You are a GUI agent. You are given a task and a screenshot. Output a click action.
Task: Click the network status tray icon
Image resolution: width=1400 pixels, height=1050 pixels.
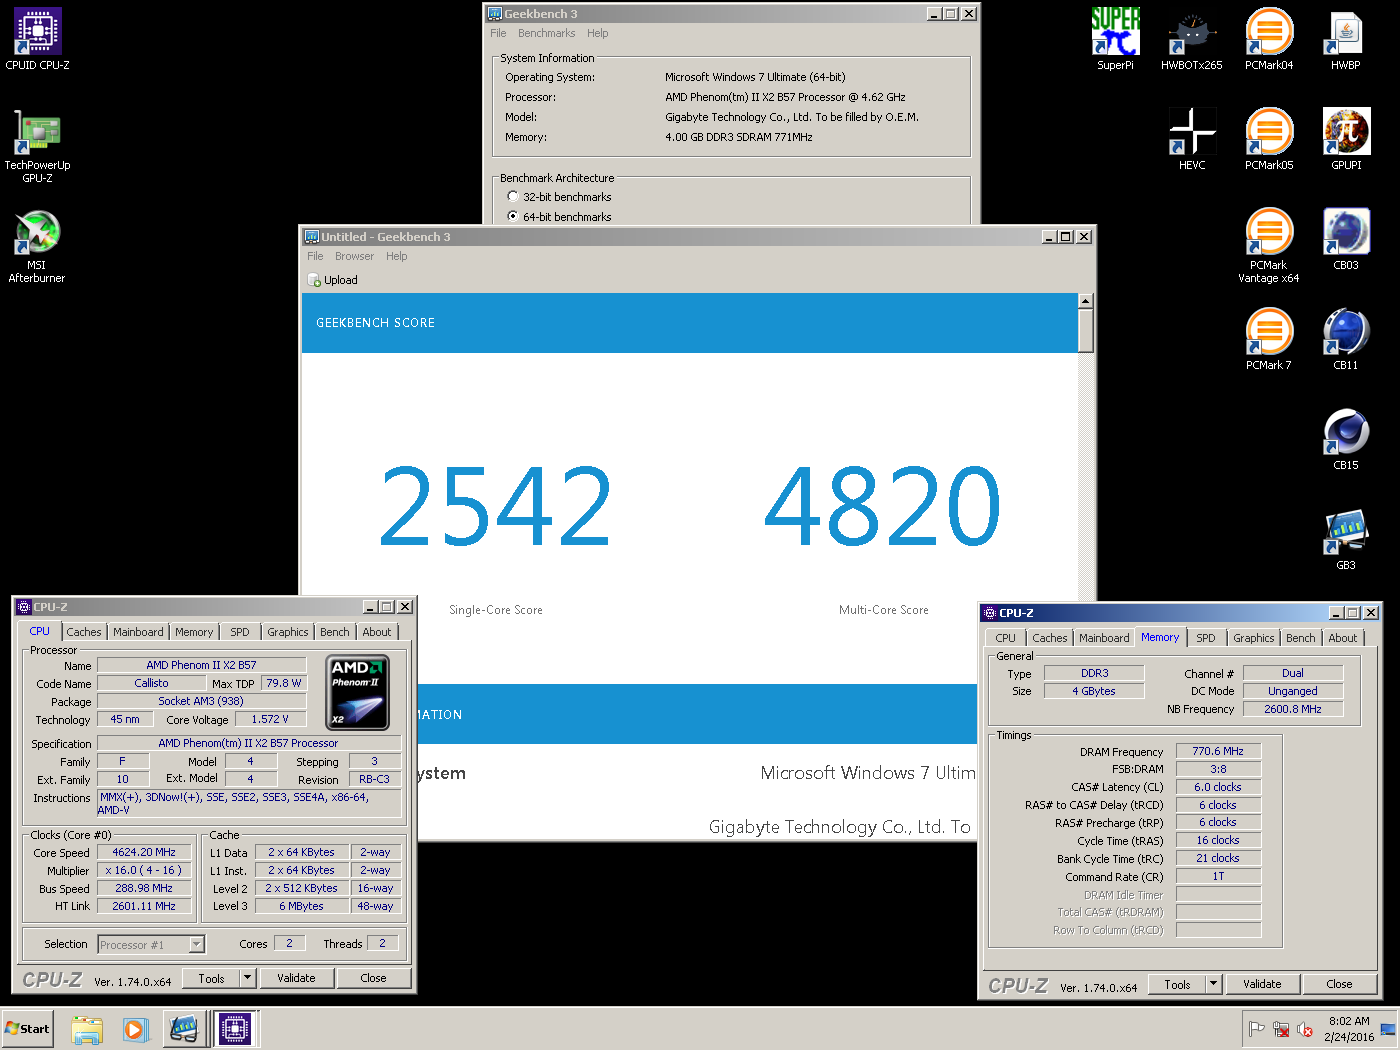[1281, 1029]
